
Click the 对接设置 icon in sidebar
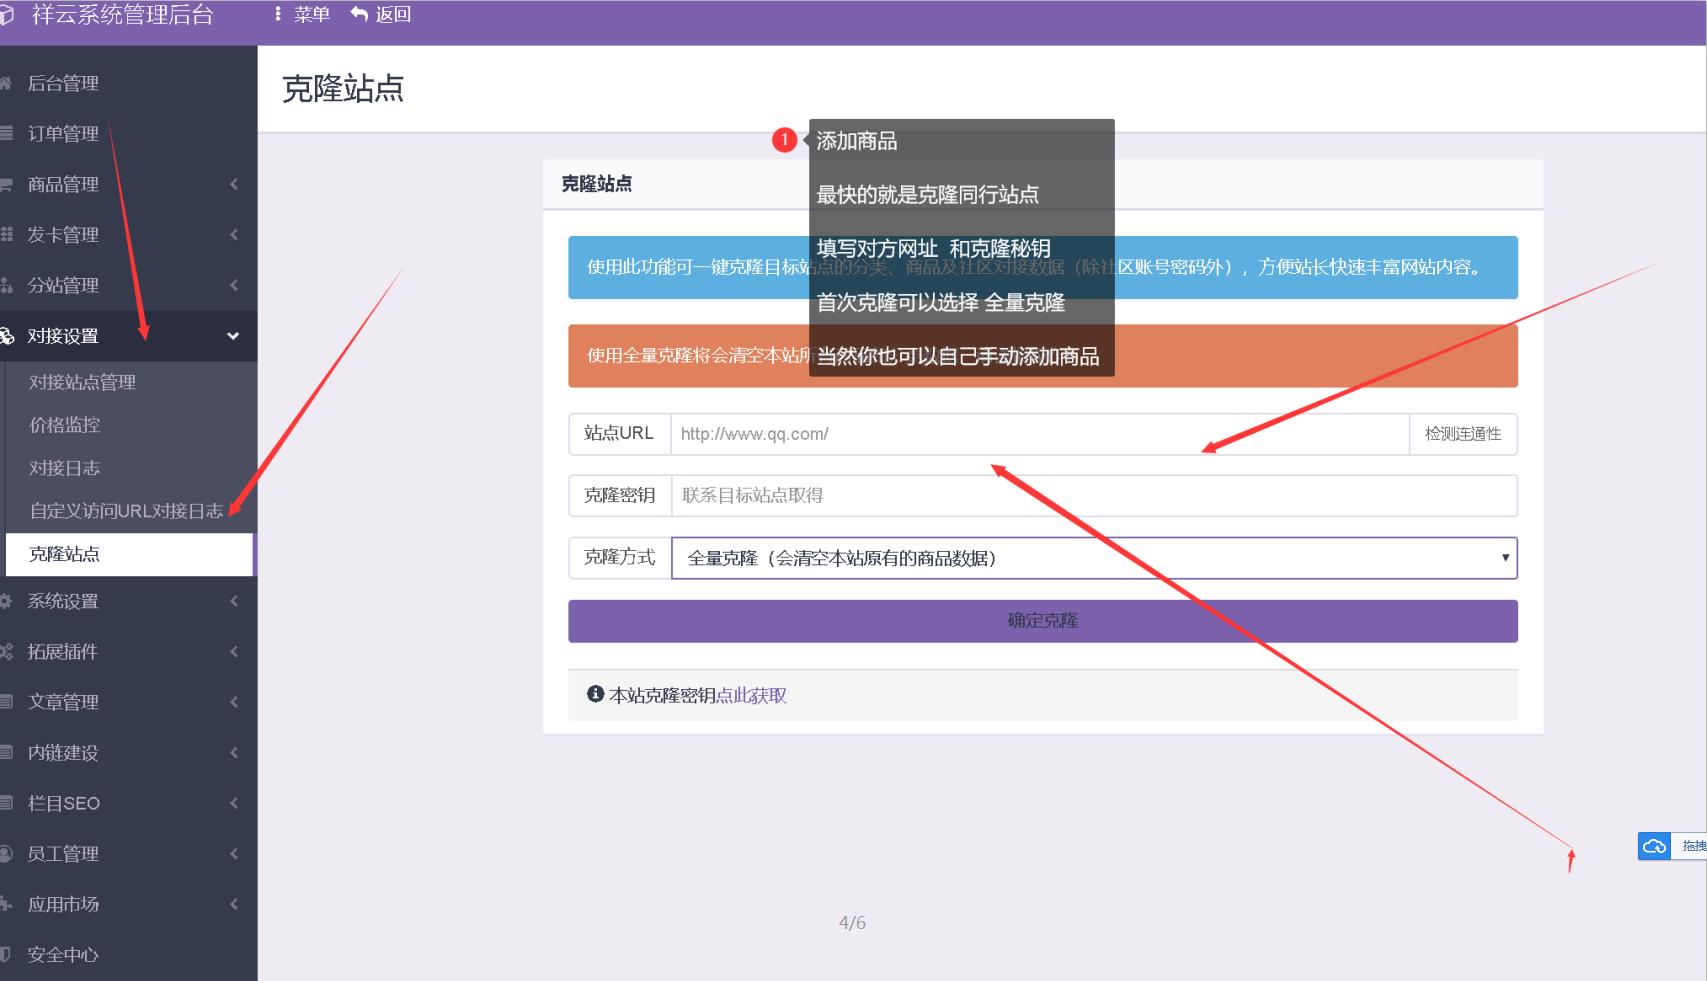pos(6,336)
